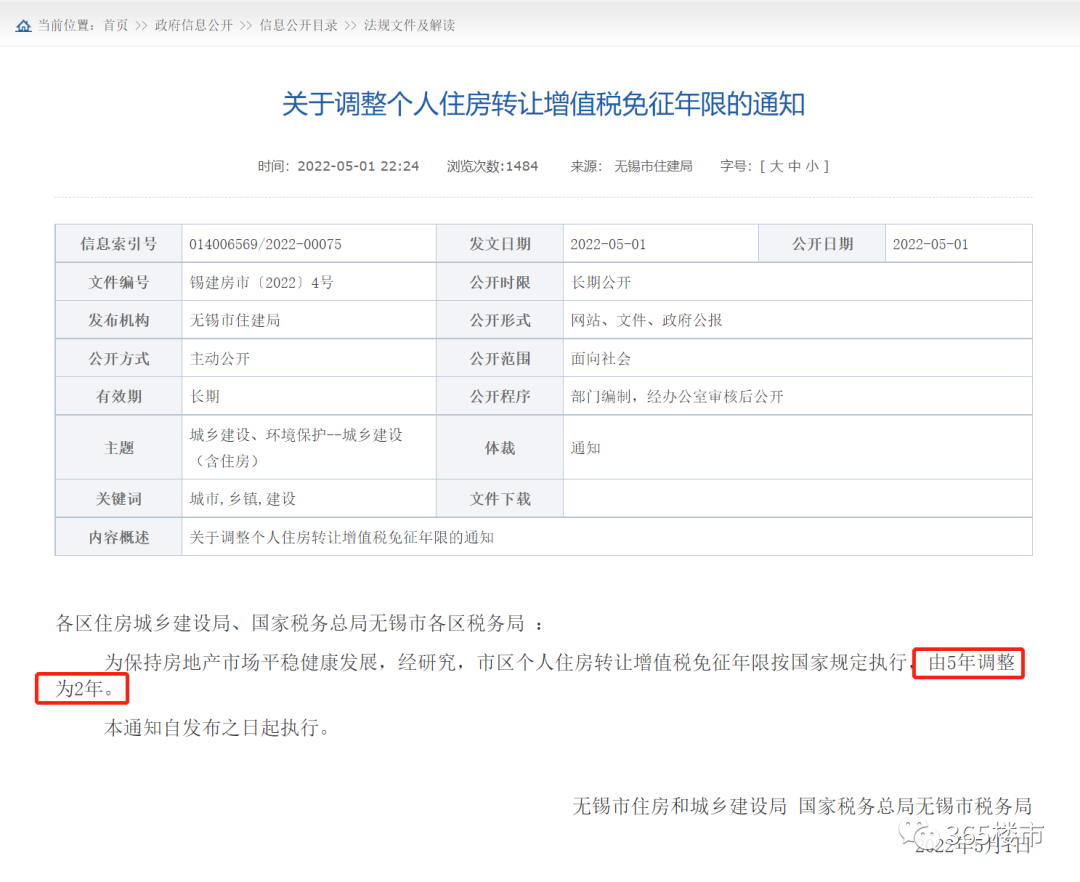Screen dimensions: 1080x882
Task: Click 长期公开 in 公开时限 row
Action: pyautogui.click(x=601, y=282)
